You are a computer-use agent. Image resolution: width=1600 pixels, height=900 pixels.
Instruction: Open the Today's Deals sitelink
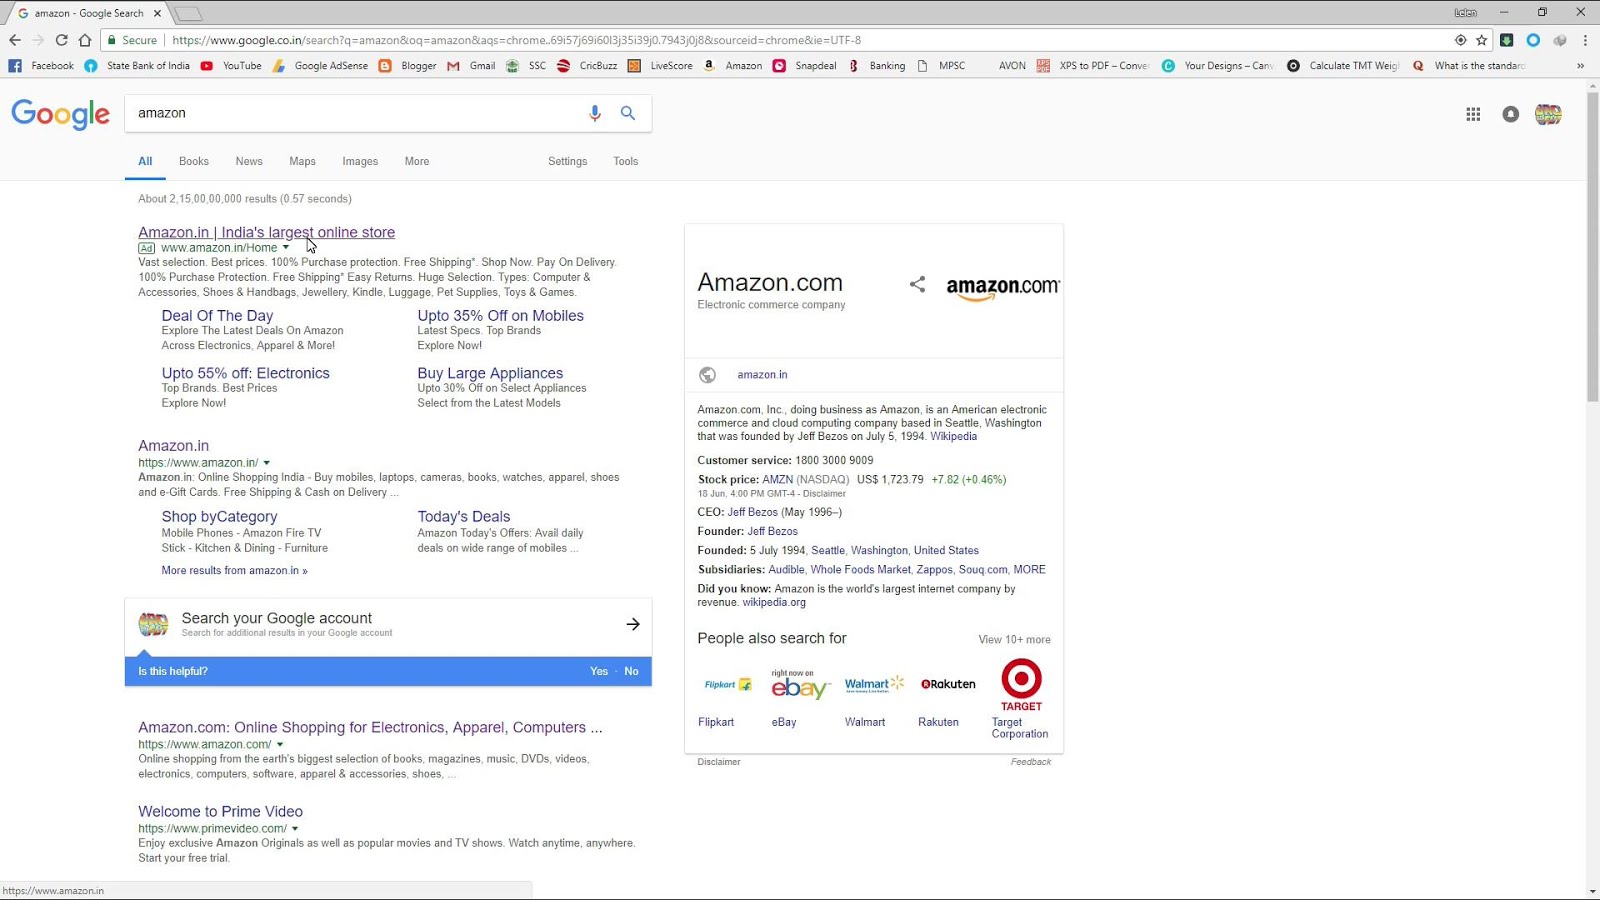[x=464, y=517]
